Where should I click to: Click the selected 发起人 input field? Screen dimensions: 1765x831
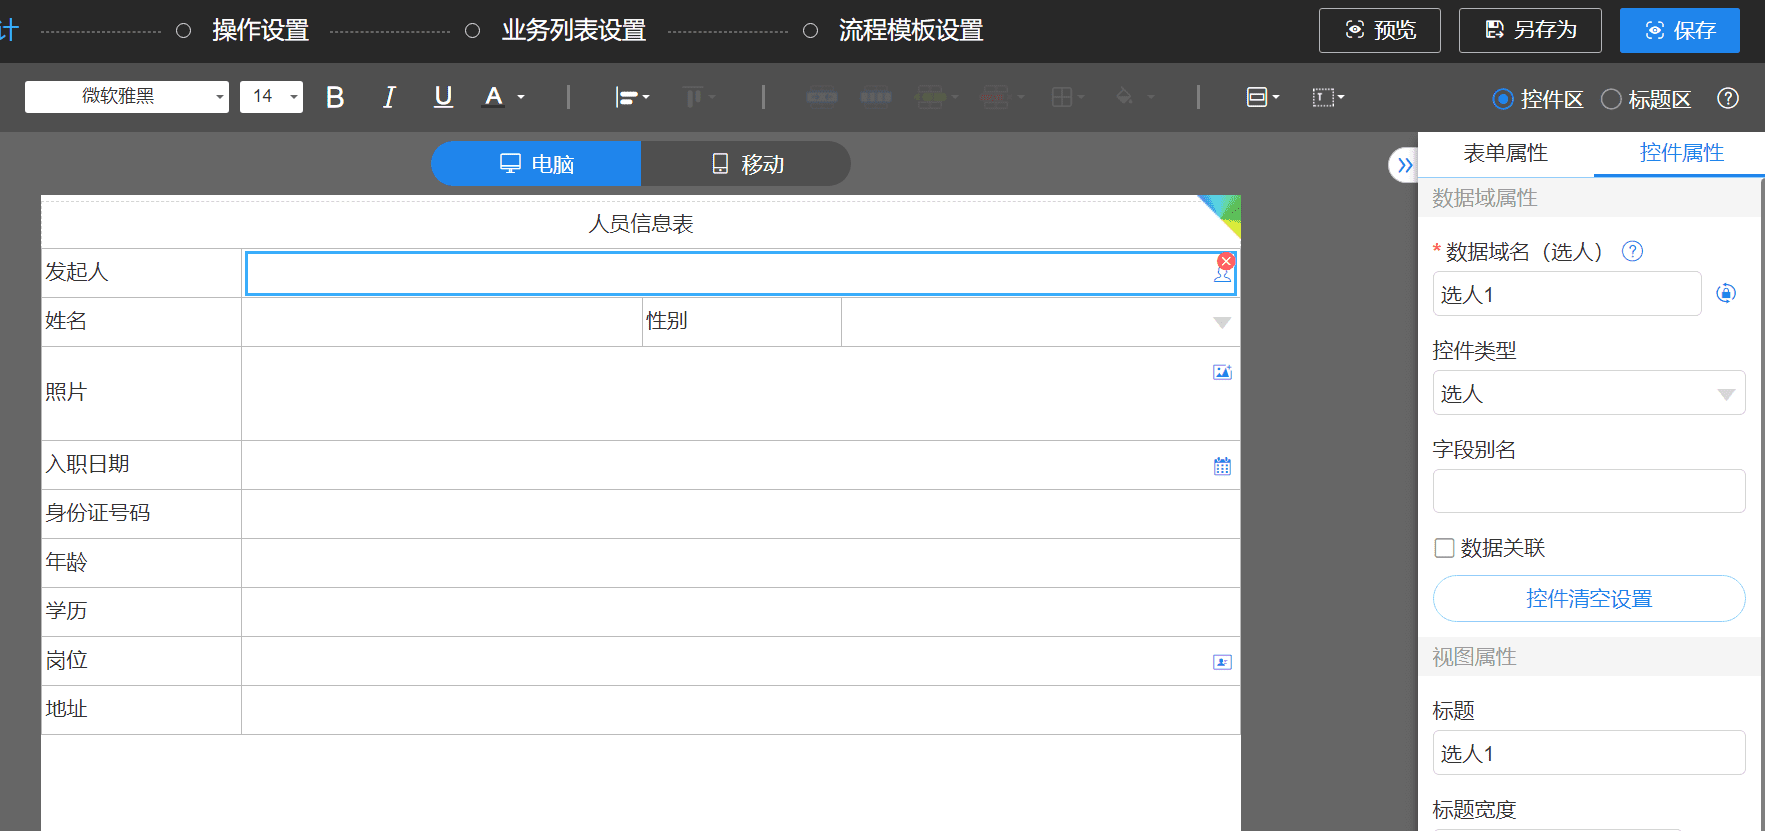click(x=741, y=273)
